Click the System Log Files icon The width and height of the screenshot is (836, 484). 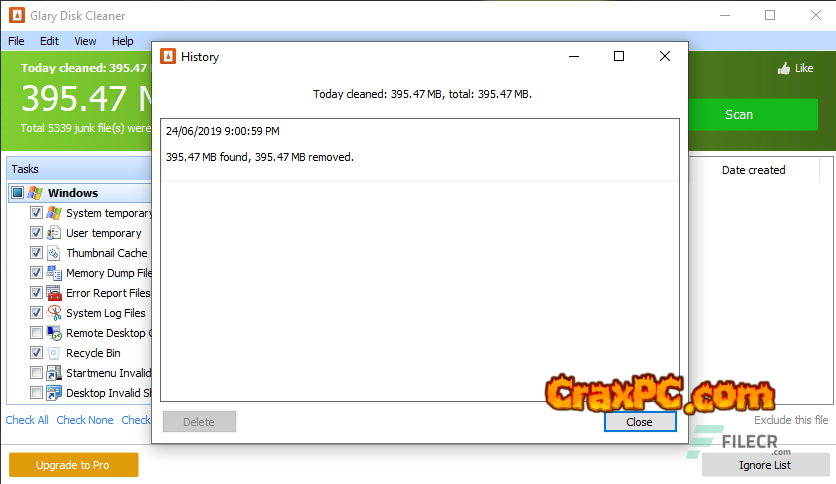(54, 313)
